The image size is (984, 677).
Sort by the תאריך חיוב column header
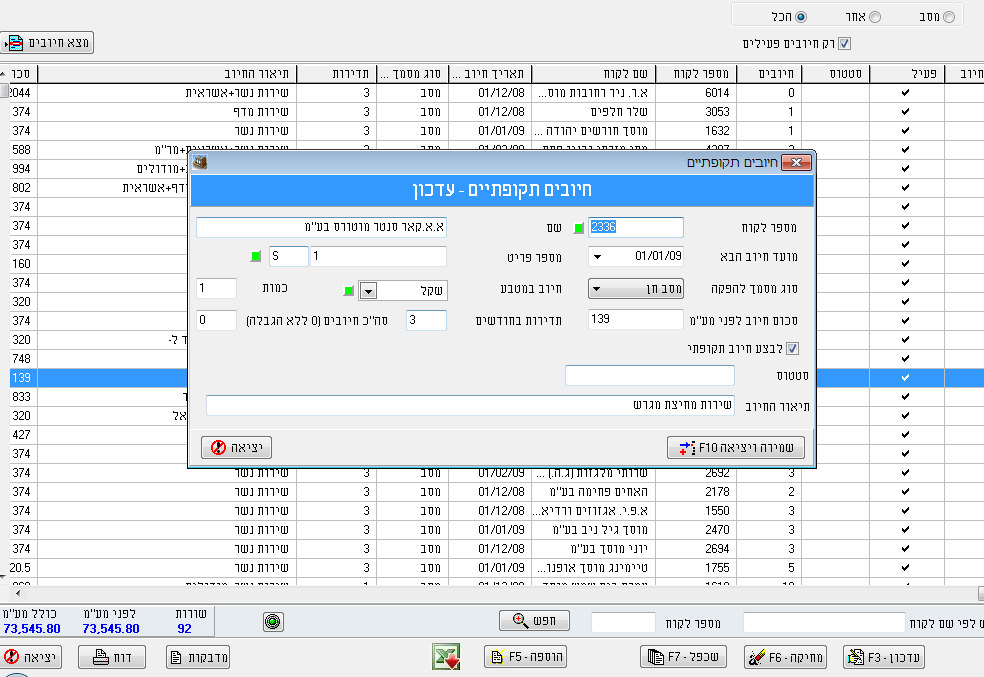[x=490, y=74]
